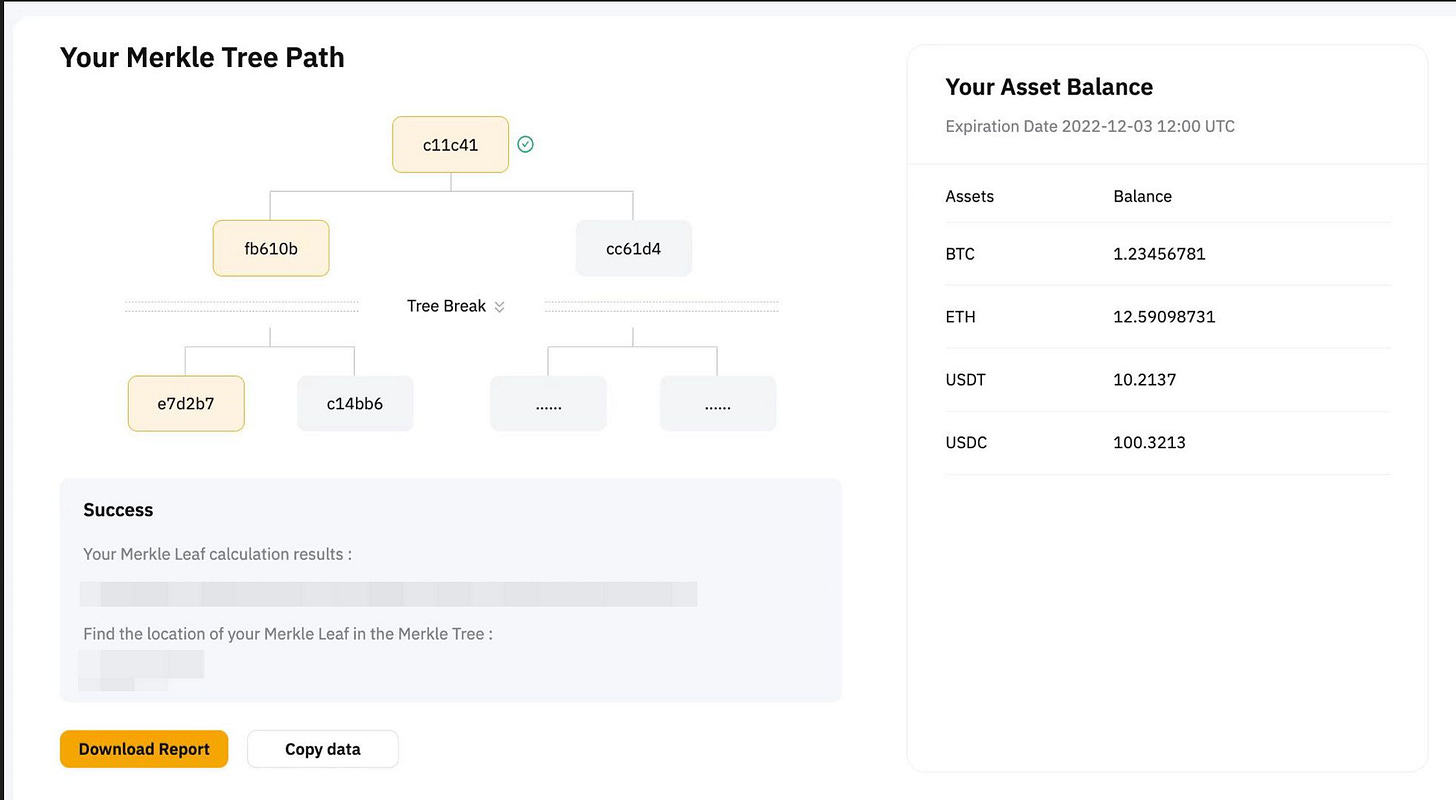Image resolution: width=1456 pixels, height=800 pixels.
Task: Select the ETH balance 12.59098731
Action: 1164,317
